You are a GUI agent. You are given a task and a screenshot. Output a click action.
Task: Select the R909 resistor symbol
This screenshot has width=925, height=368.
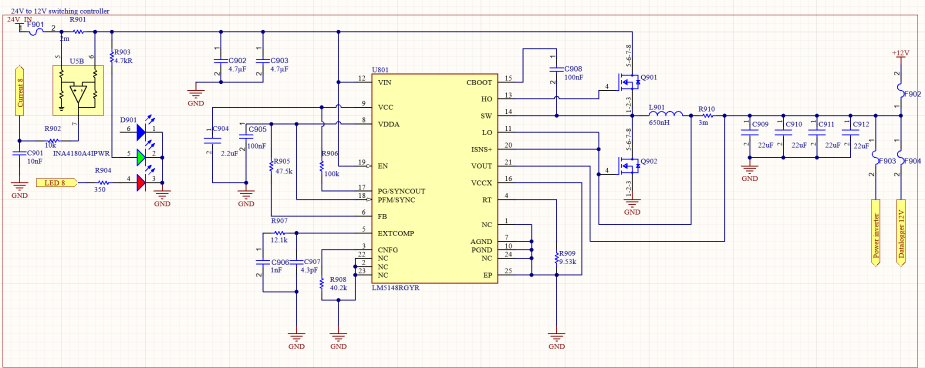556,258
